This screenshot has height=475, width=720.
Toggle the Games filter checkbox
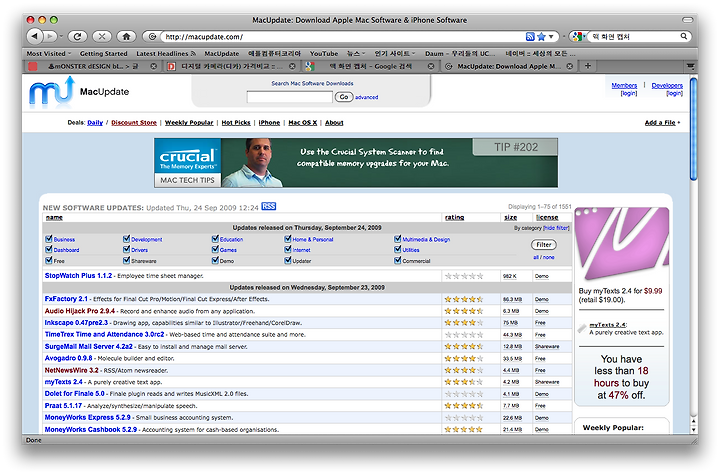point(215,249)
